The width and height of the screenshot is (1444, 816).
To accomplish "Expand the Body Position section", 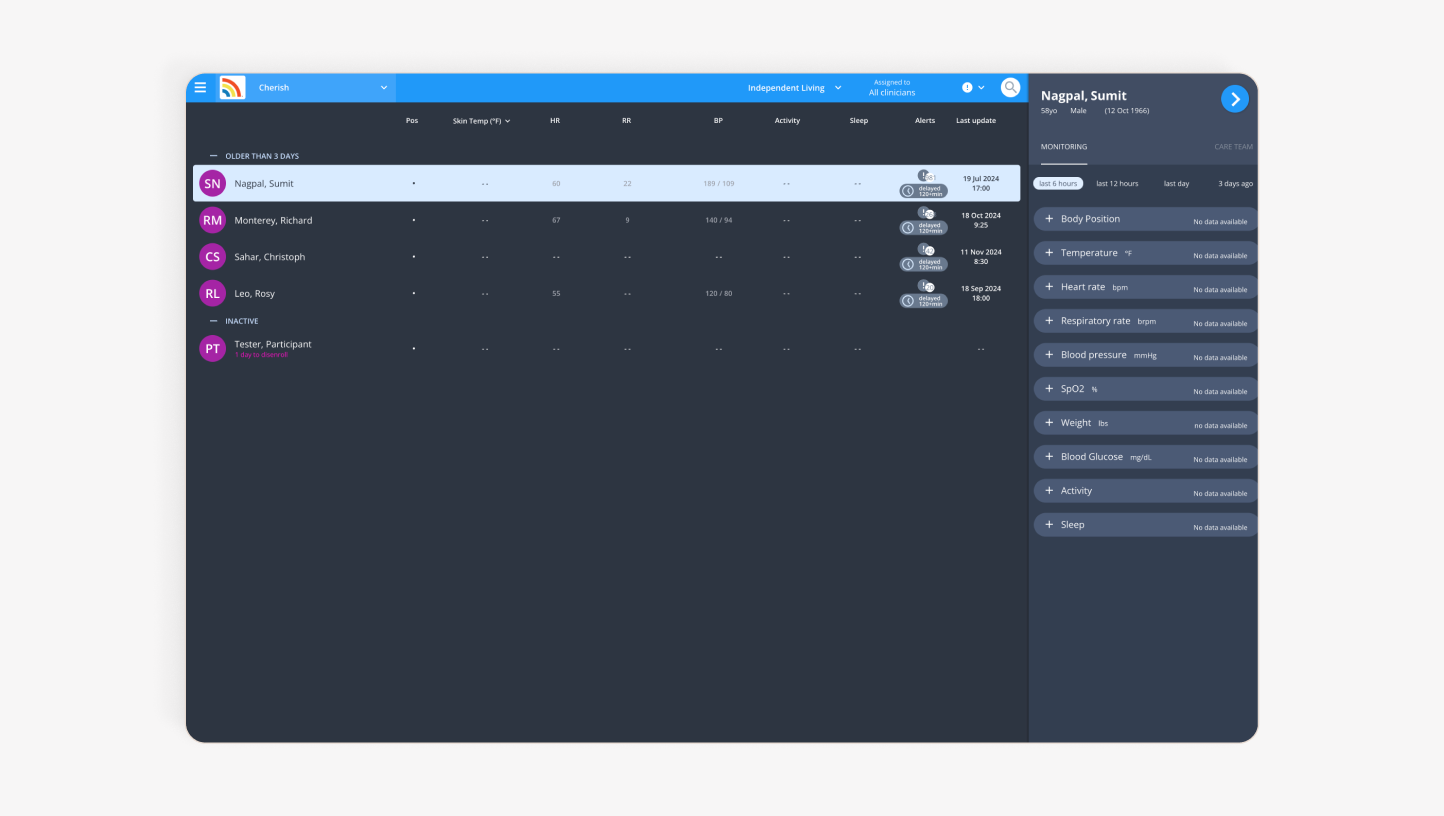I will click(x=1146, y=219).
